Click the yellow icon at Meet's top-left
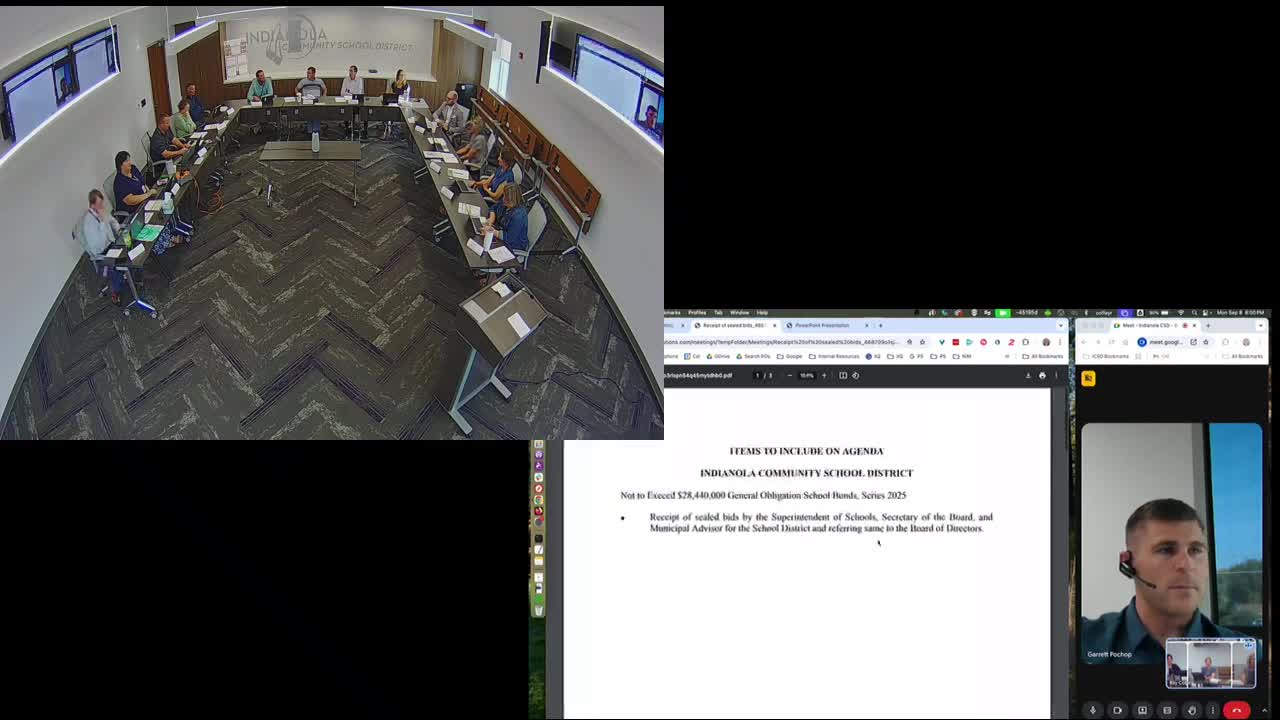 coord(1088,378)
